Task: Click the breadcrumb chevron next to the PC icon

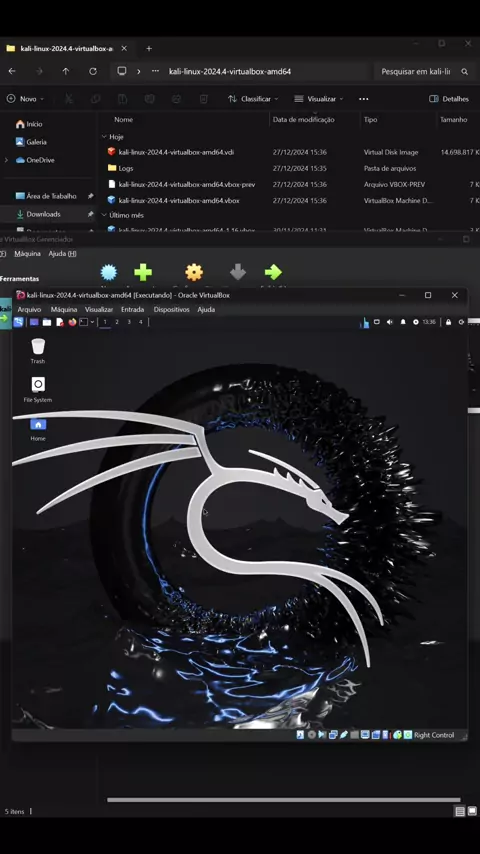Action: point(138,71)
